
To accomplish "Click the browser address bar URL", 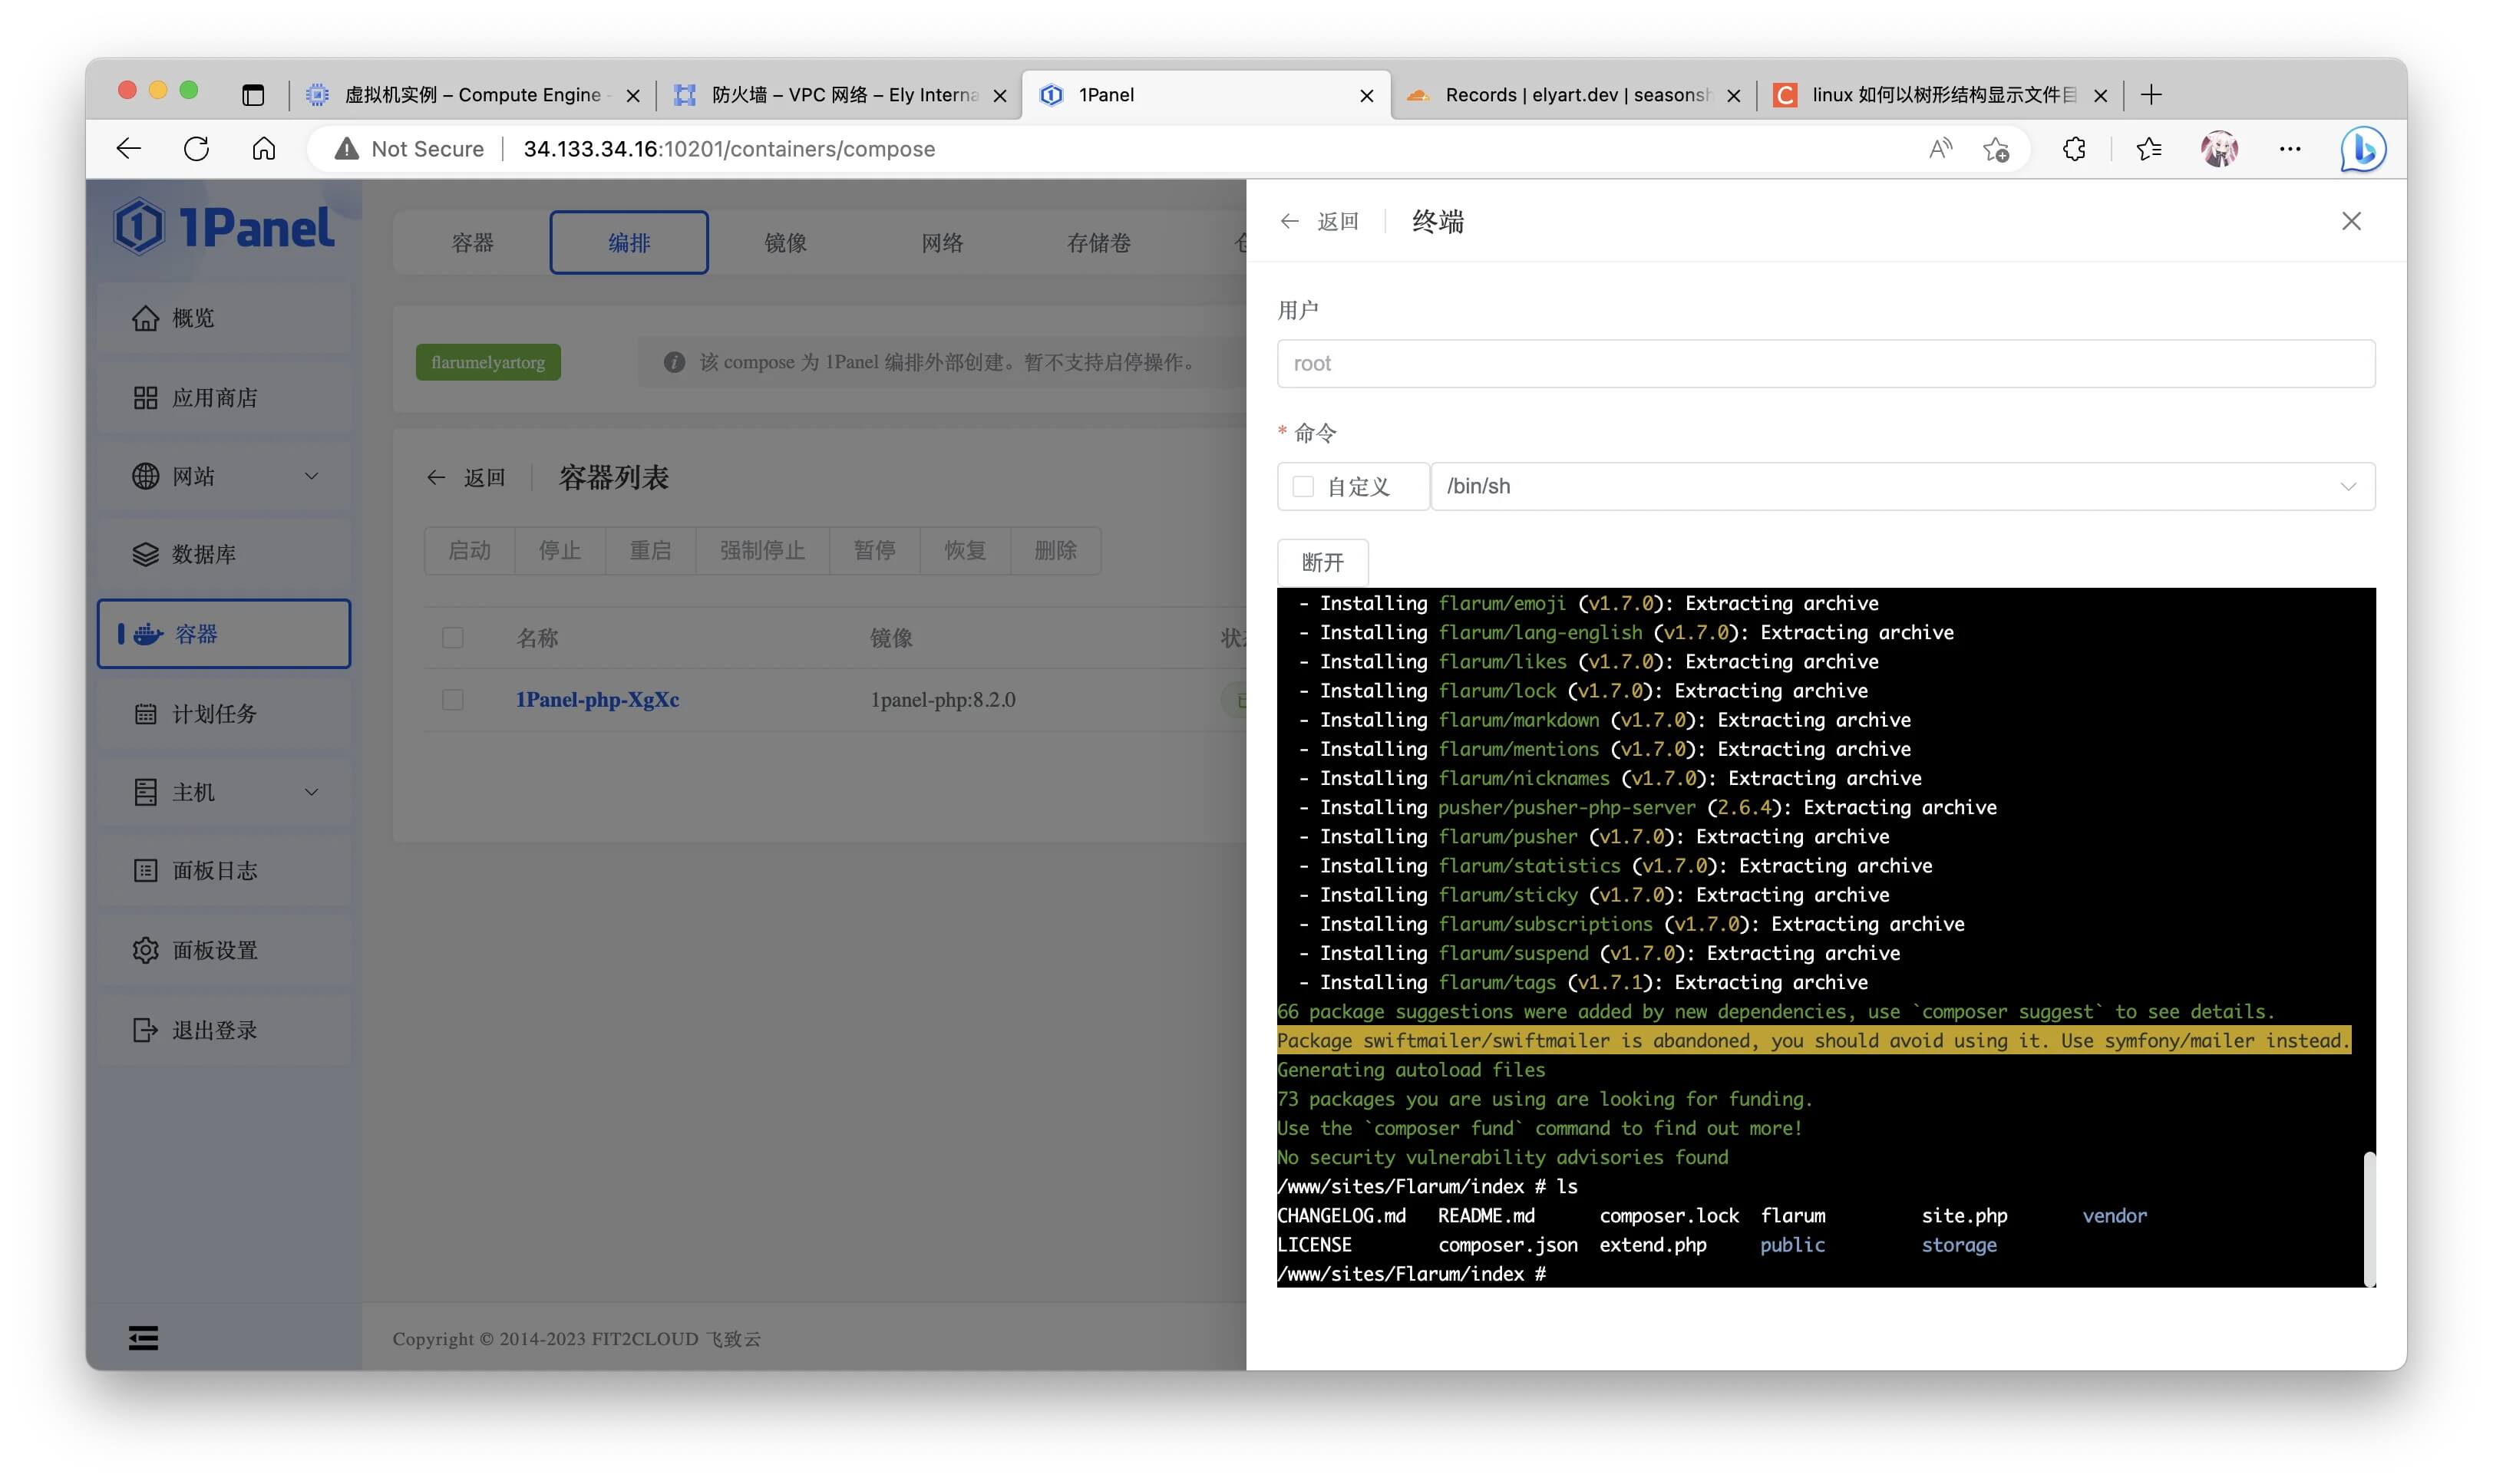I will pyautogui.click(x=729, y=149).
